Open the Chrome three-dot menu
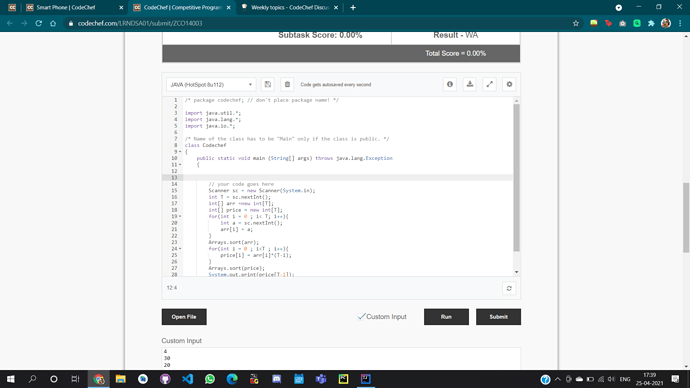The height and width of the screenshot is (388, 690). point(680,23)
